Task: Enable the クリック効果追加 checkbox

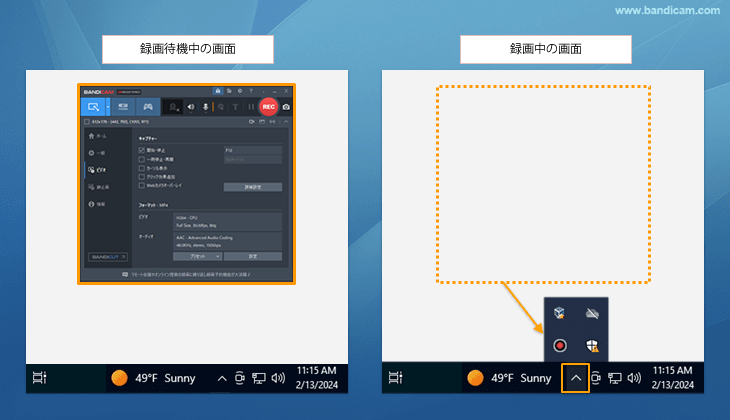Action: point(141,176)
